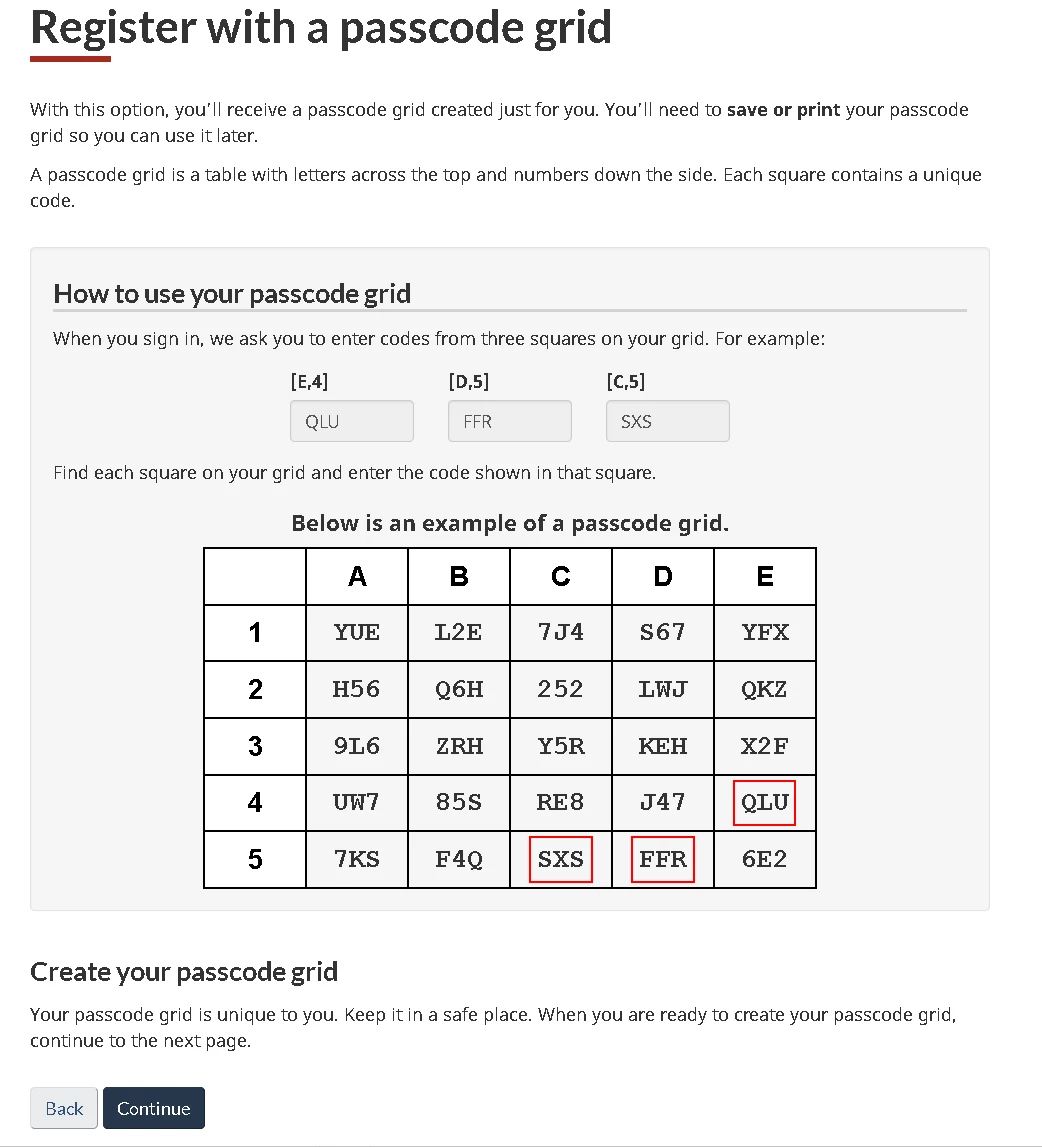Click the [D,5] label above field

[x=469, y=381]
